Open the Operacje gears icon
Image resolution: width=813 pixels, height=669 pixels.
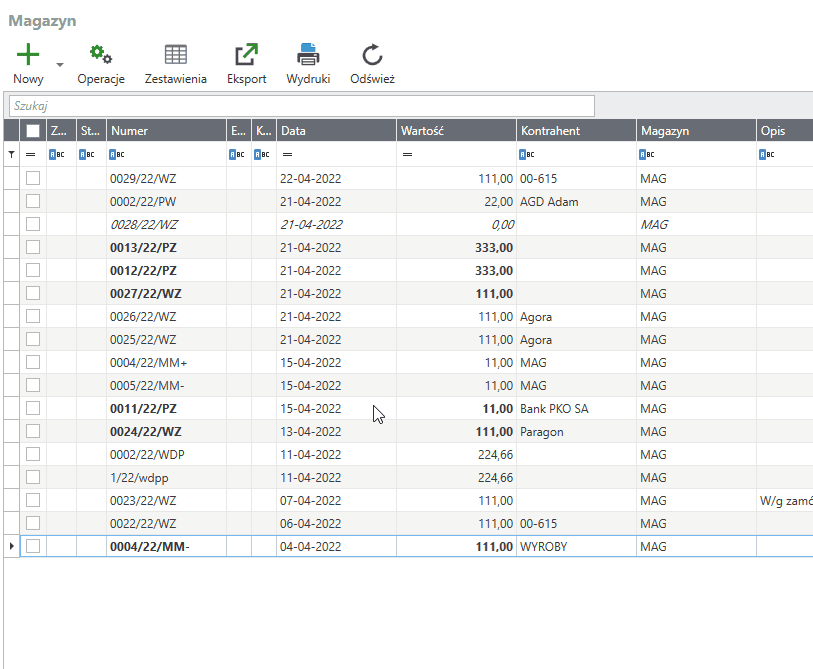[101, 55]
